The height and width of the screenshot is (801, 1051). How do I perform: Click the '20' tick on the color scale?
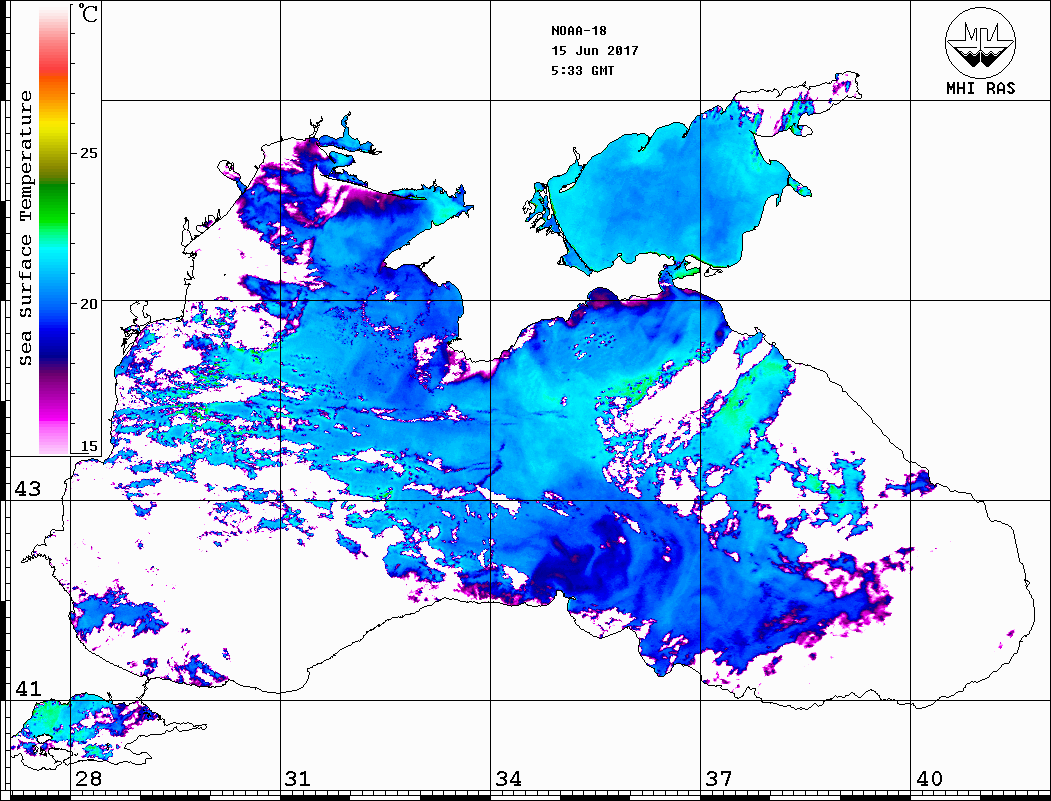pyautogui.click(x=88, y=304)
